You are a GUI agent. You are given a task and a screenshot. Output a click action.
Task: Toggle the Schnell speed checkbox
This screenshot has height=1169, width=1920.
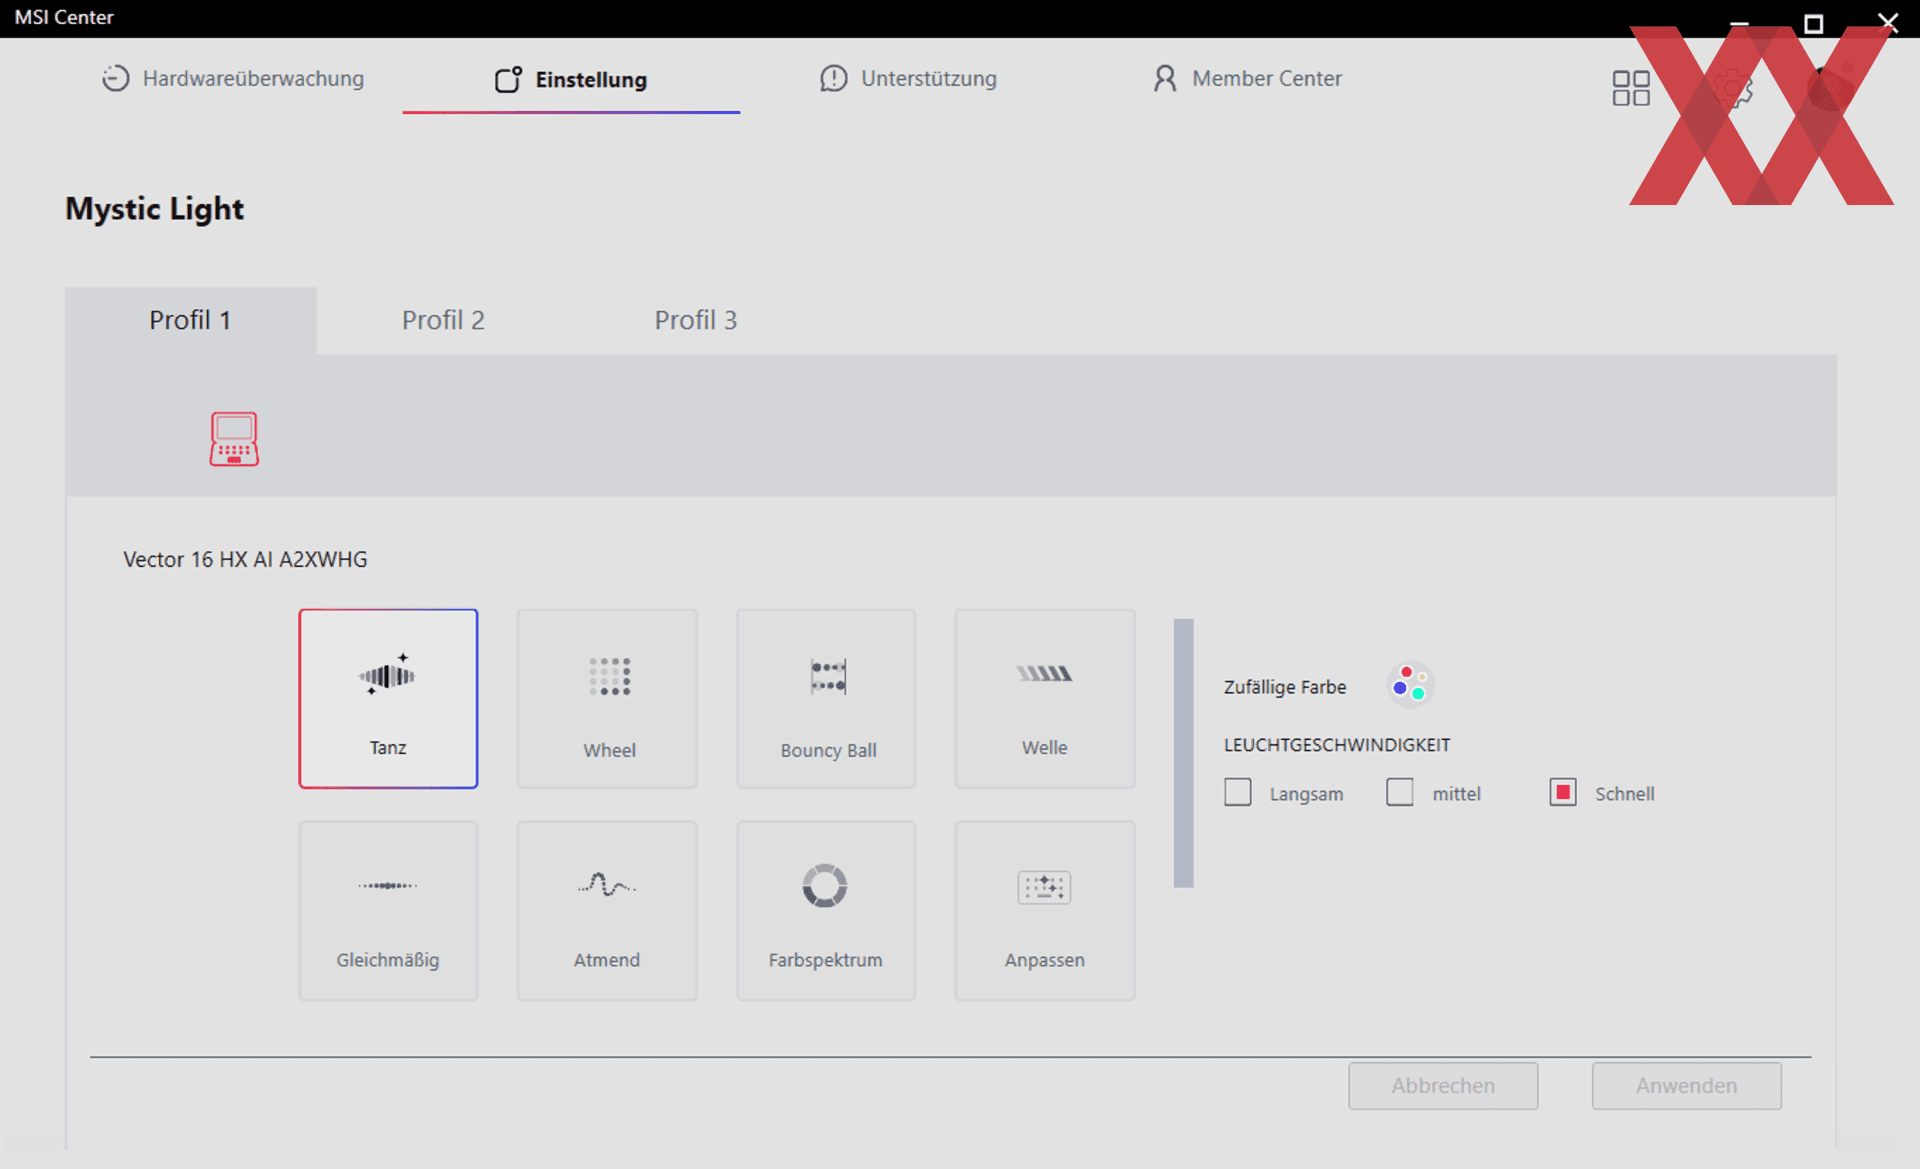[1563, 792]
